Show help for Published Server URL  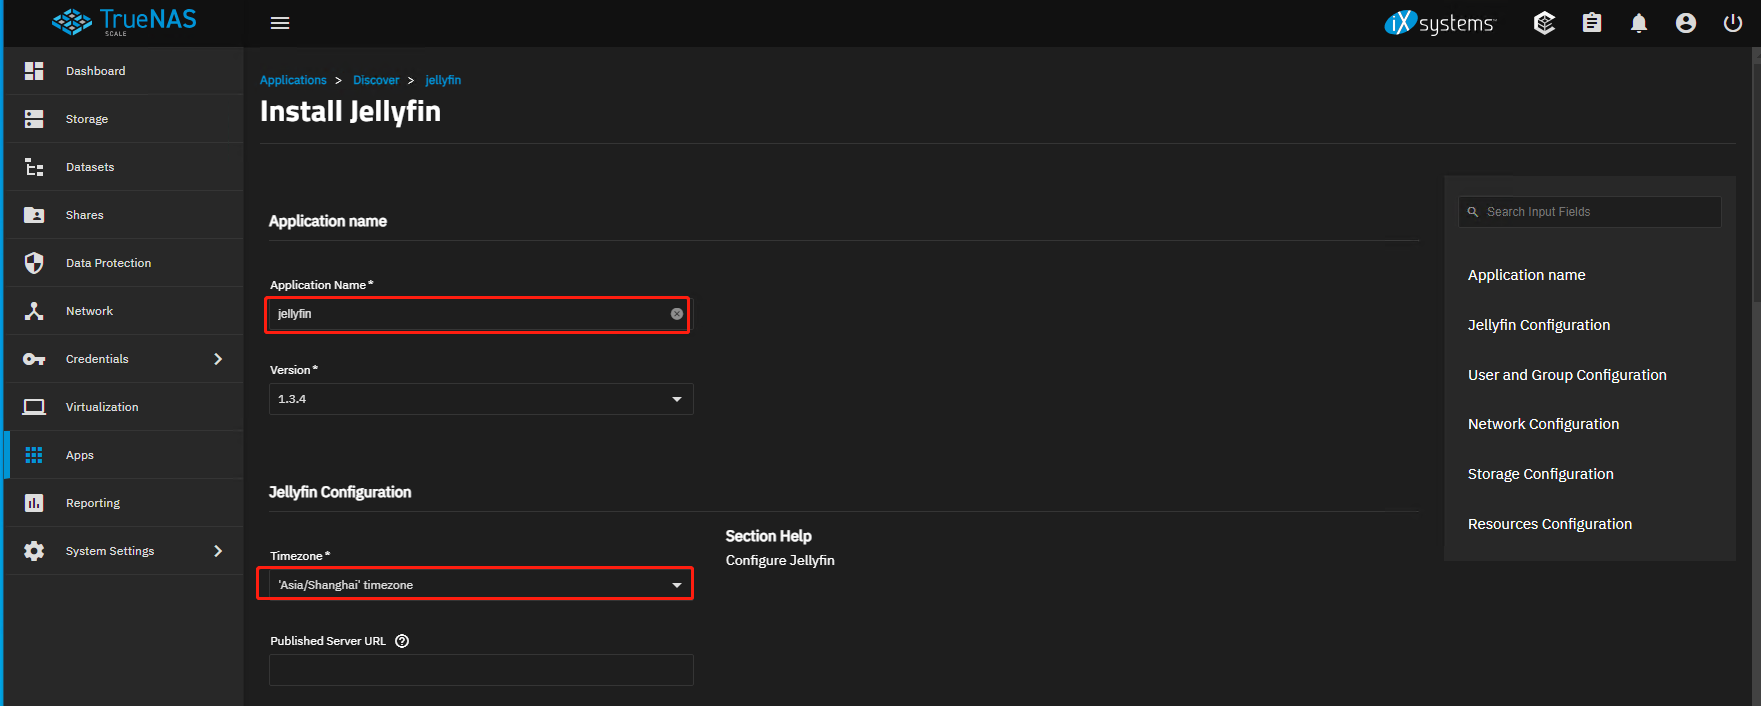[402, 641]
